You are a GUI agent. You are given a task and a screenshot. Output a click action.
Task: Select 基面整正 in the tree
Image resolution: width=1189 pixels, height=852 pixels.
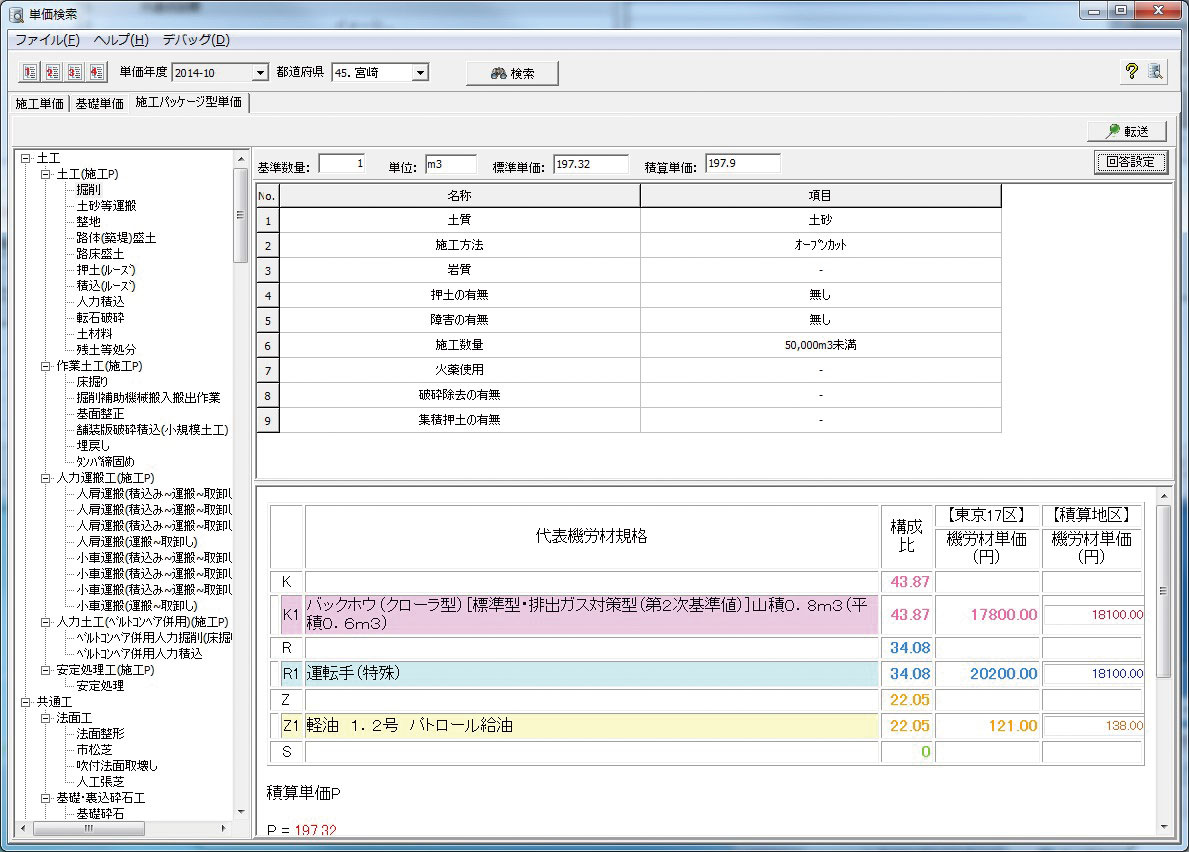click(100, 414)
